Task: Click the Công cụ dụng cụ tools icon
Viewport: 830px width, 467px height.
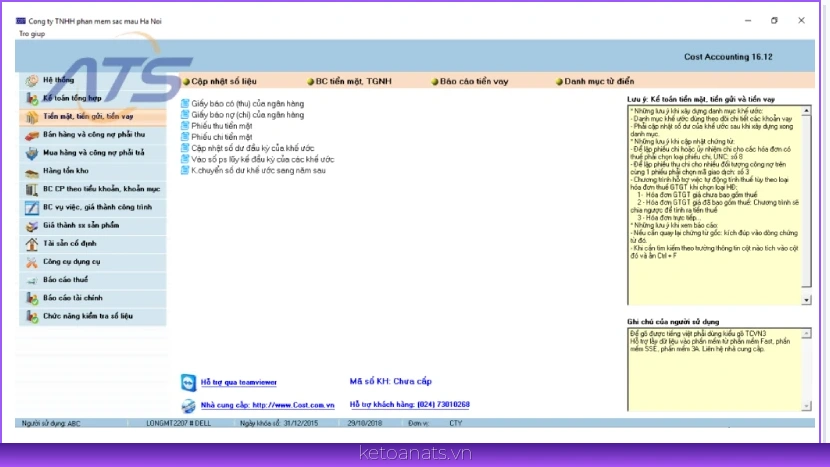Action: pyautogui.click(x=32, y=262)
